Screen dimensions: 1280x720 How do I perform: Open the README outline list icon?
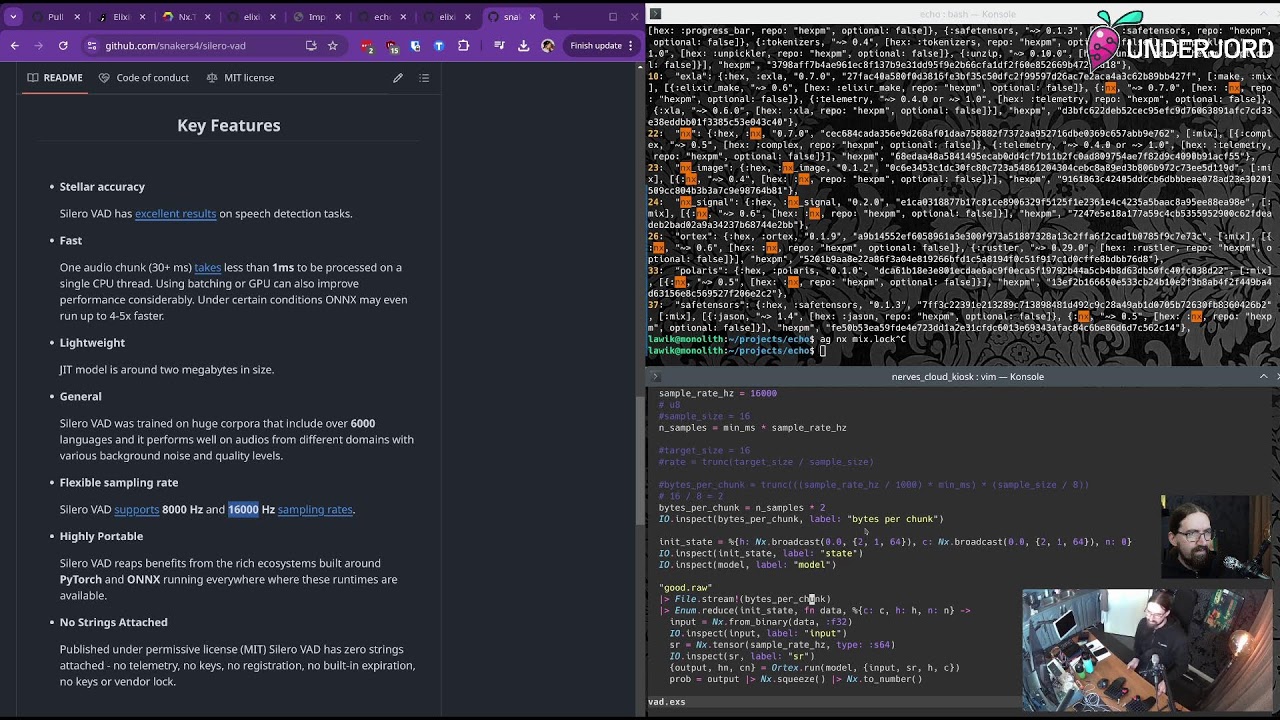point(424,78)
